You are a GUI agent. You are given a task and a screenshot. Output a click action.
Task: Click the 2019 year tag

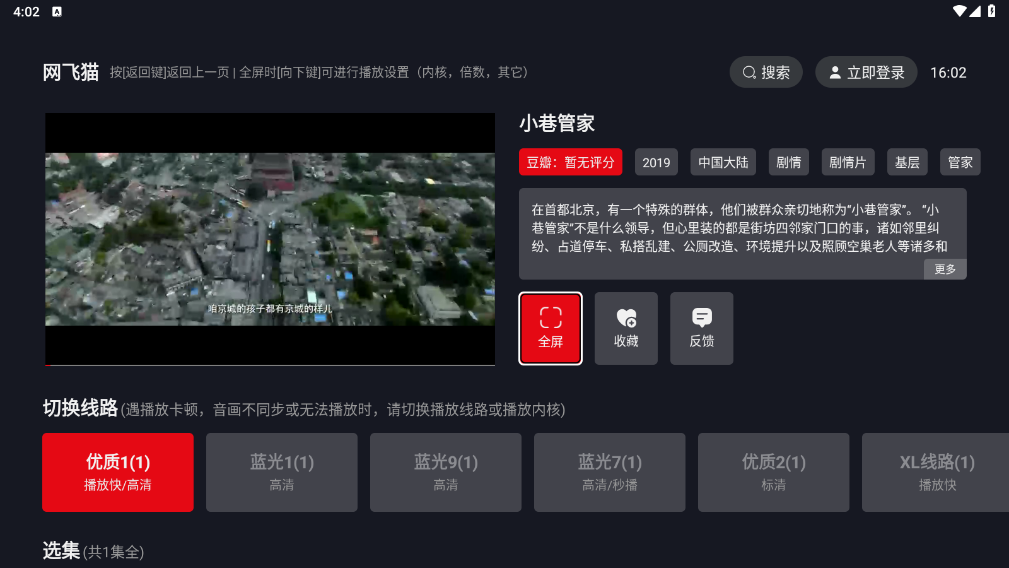656,162
